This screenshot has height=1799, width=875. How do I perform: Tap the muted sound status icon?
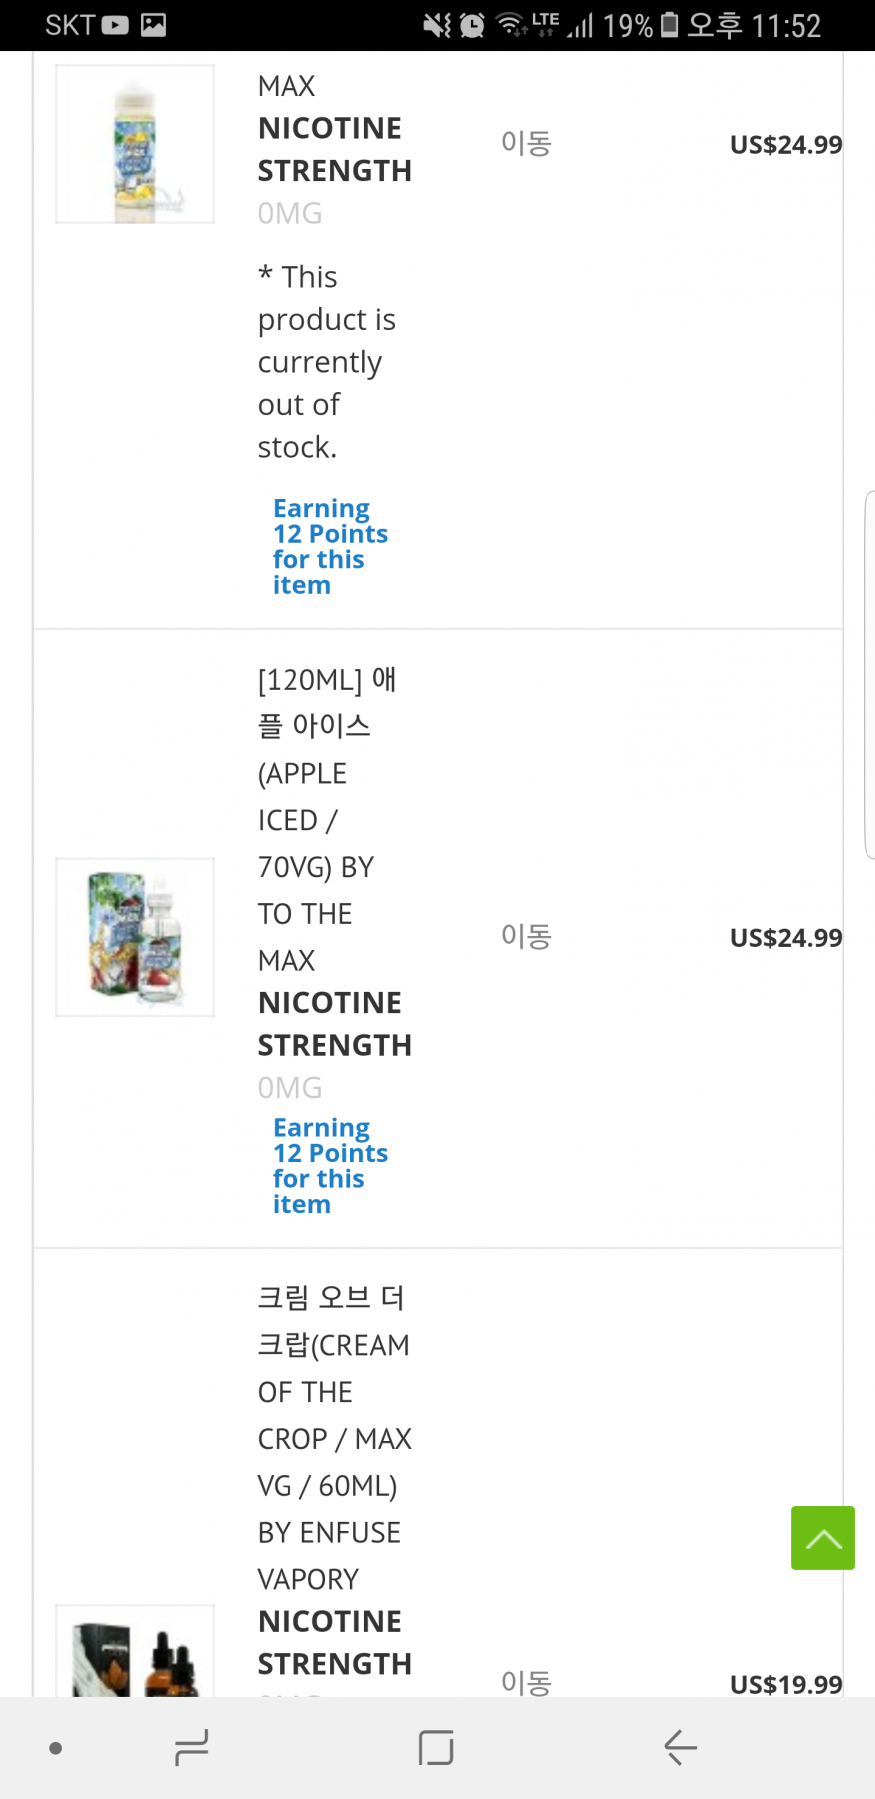point(437,25)
